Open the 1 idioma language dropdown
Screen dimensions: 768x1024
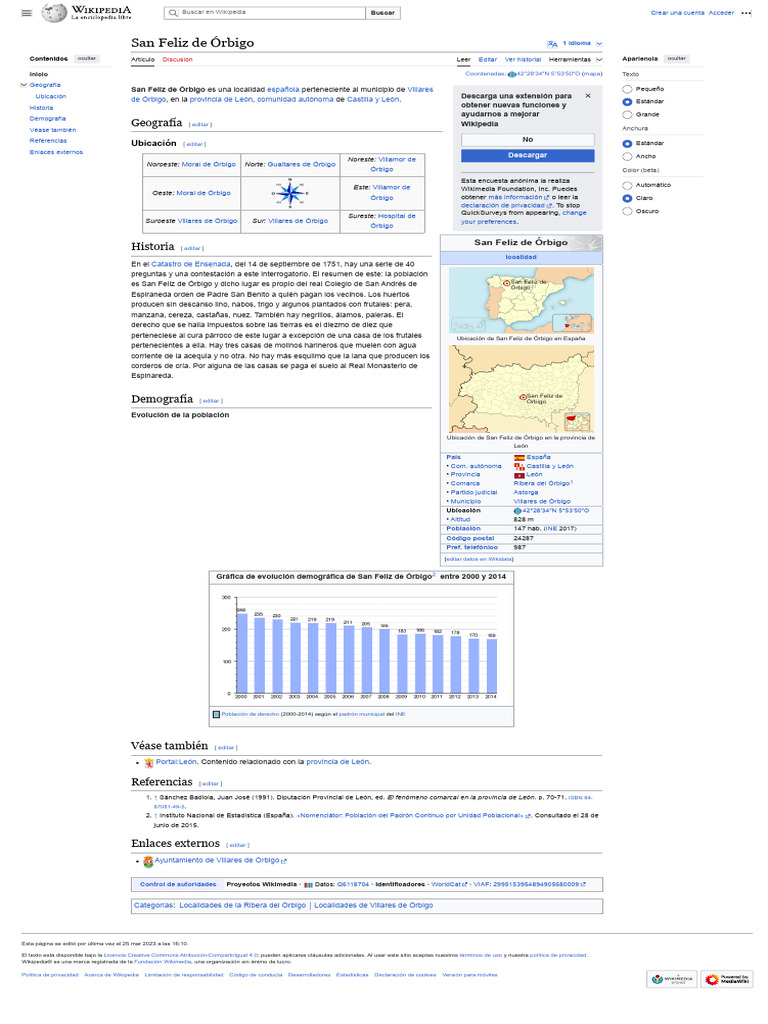point(583,44)
